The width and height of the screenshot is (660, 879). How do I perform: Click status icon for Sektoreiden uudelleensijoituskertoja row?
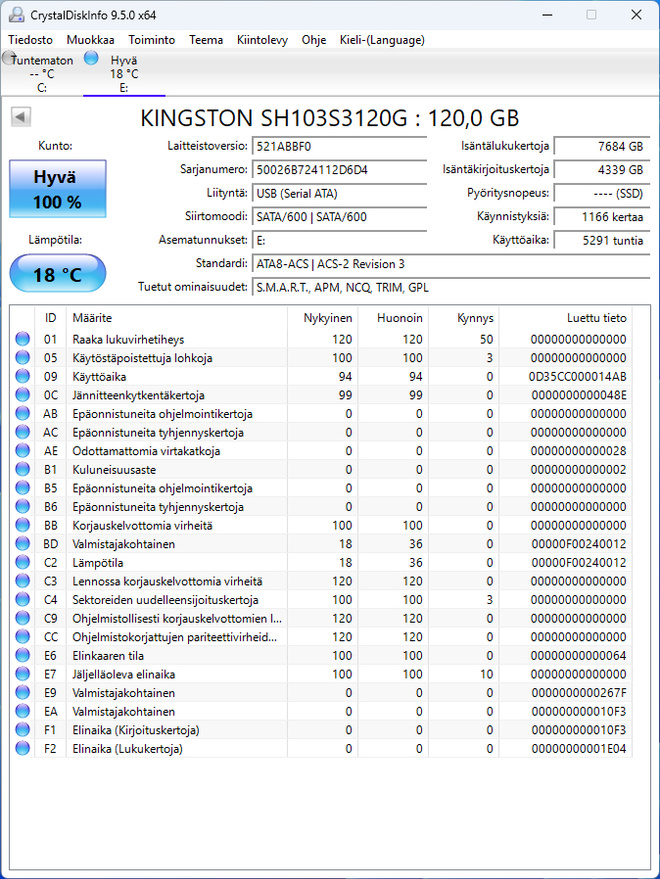click(22, 599)
